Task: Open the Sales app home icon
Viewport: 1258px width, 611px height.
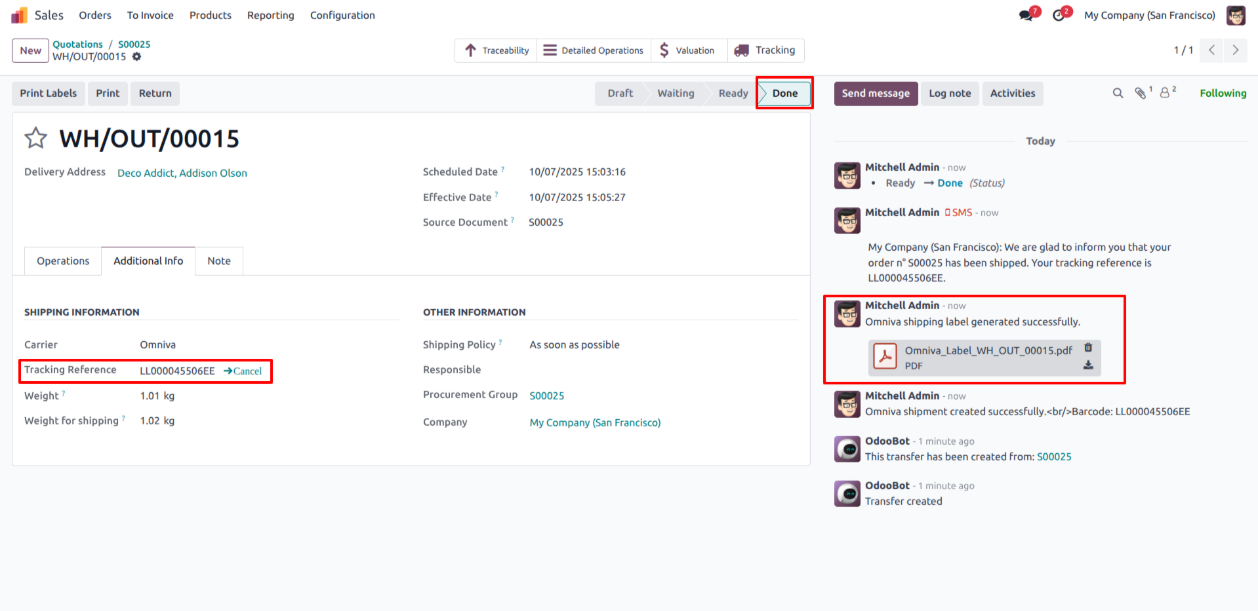Action: tap(20, 15)
